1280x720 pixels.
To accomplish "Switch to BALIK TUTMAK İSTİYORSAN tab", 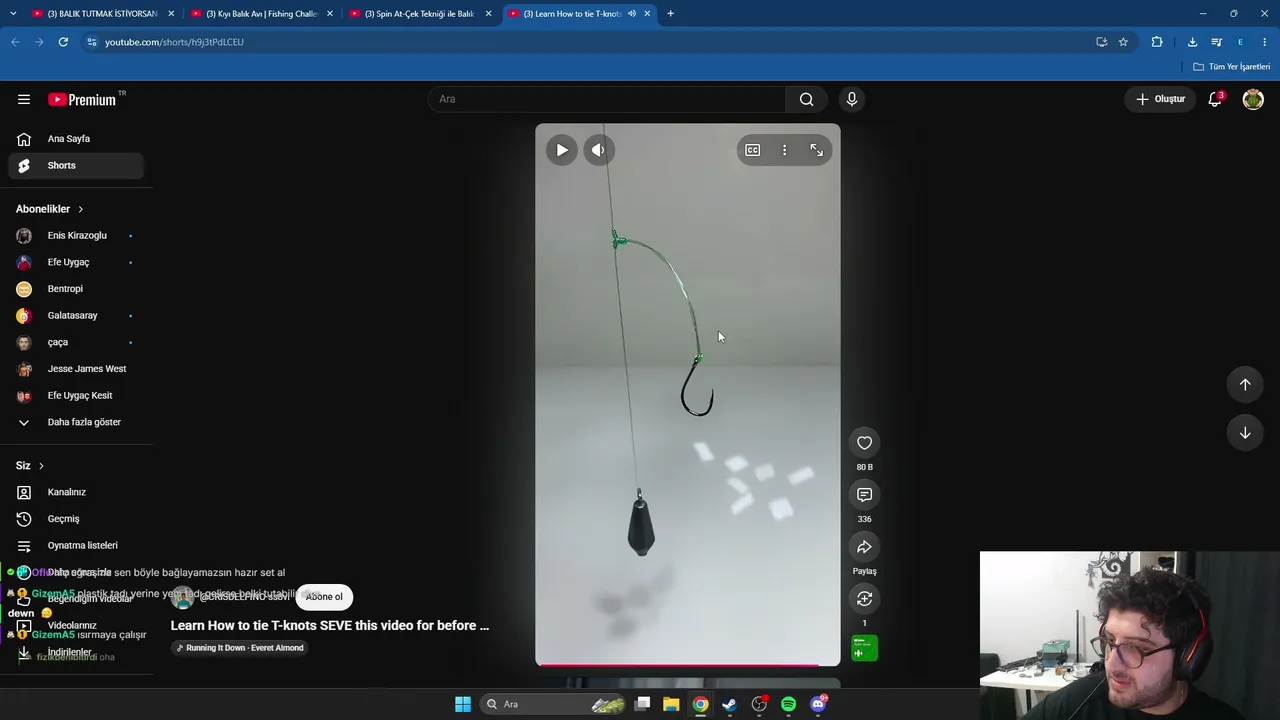I will point(102,14).
